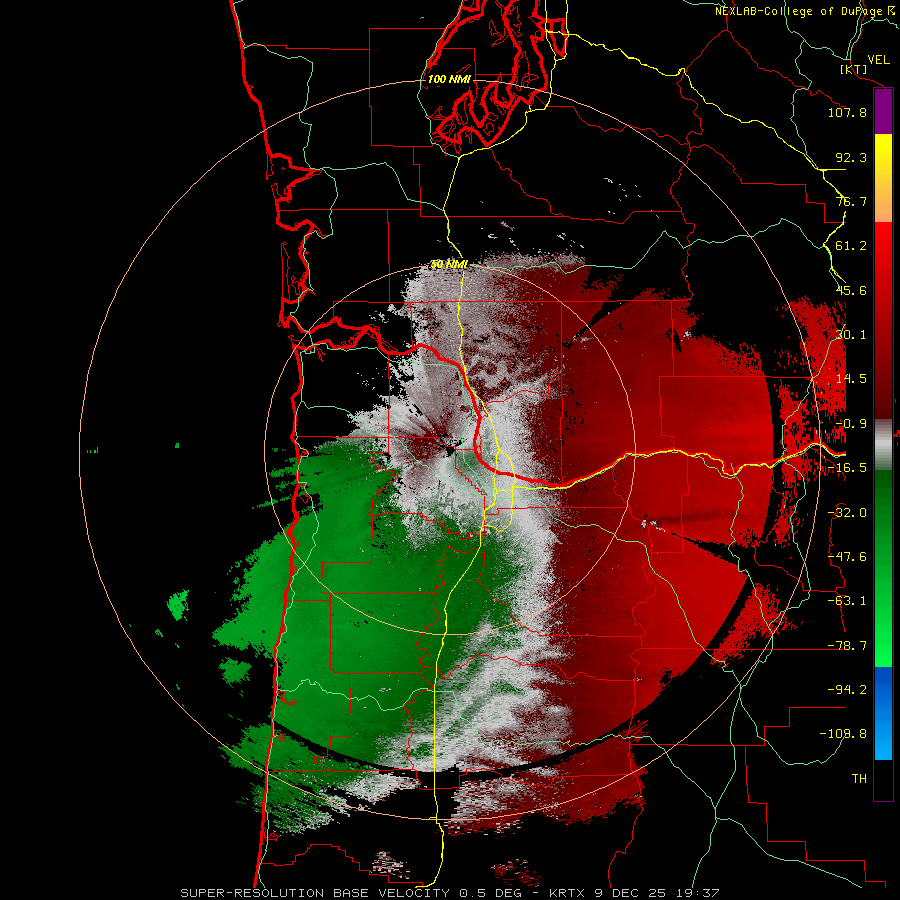Click the yellow-orange segment of the color bar

(x=883, y=178)
